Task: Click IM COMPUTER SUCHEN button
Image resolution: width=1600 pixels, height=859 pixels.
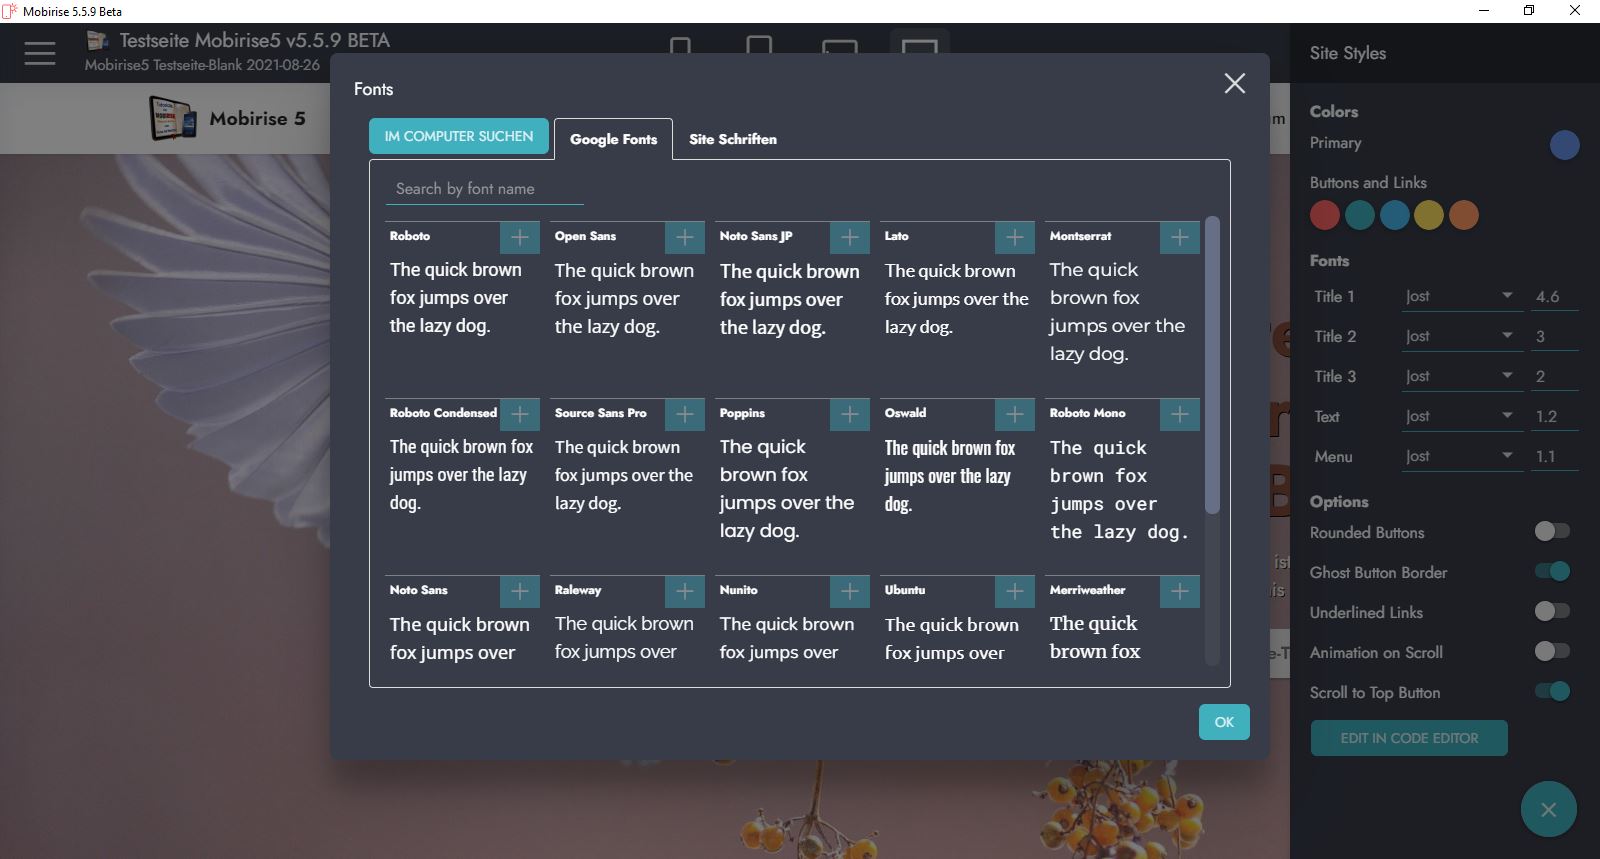Action: [459, 136]
